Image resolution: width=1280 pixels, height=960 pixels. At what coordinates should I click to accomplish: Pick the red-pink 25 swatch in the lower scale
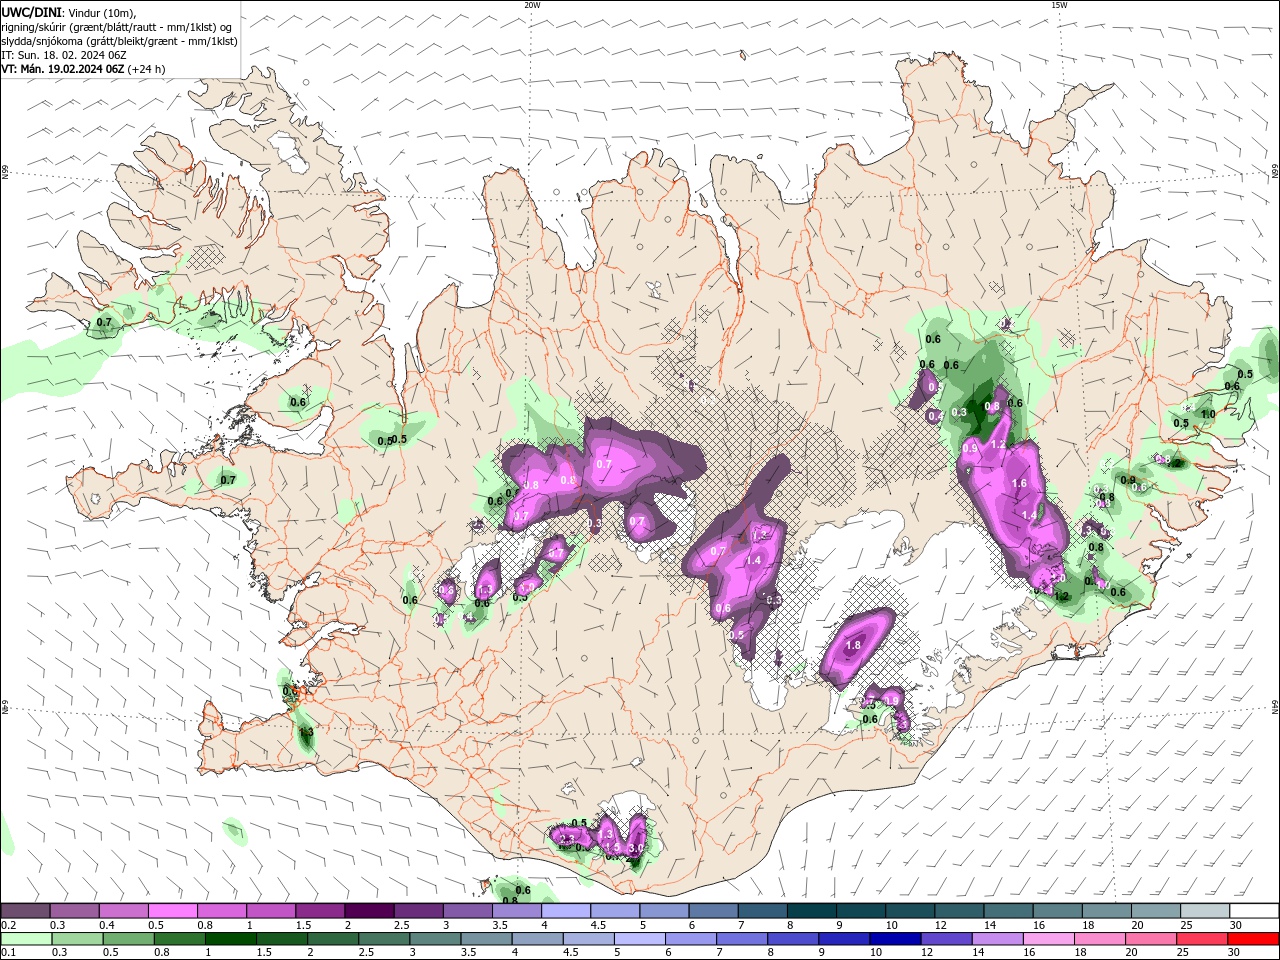point(1201,939)
